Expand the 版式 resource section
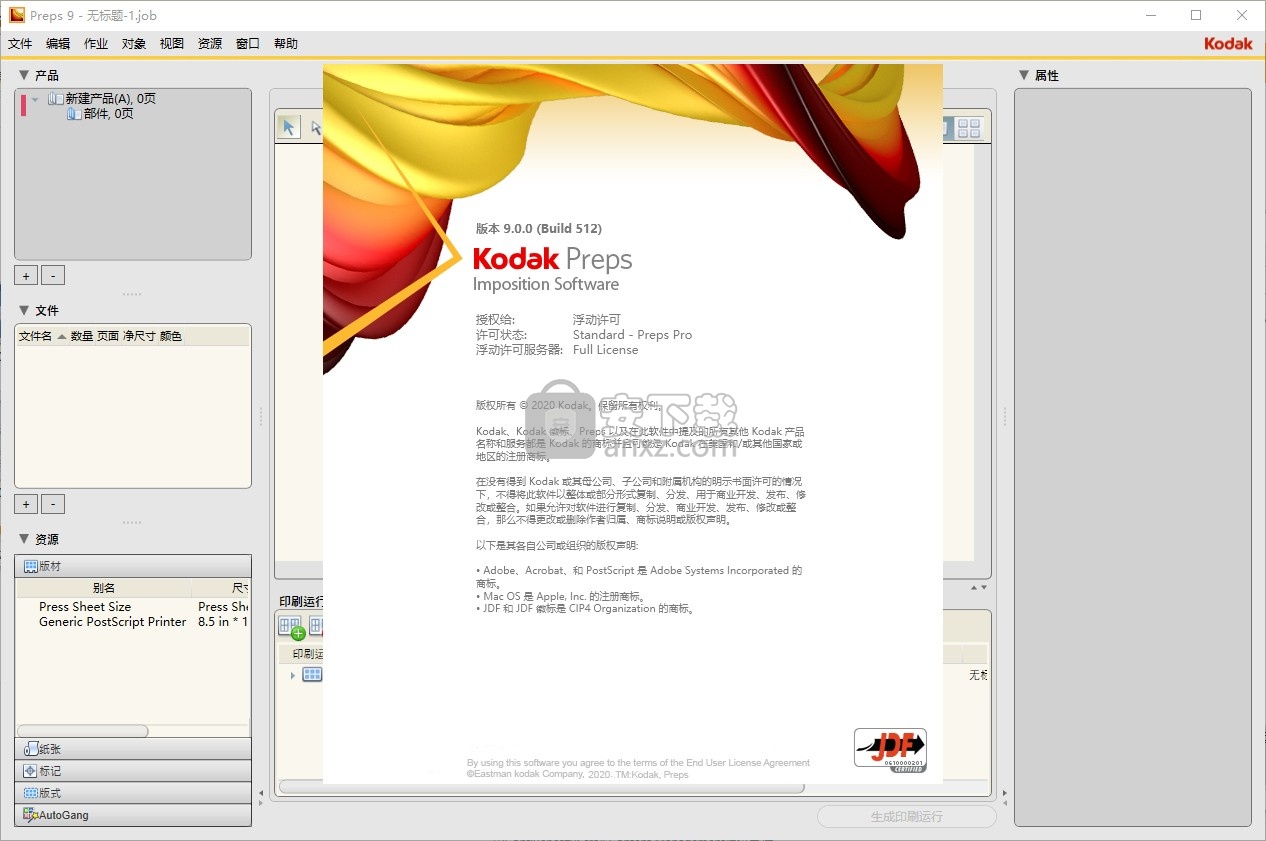 point(133,793)
